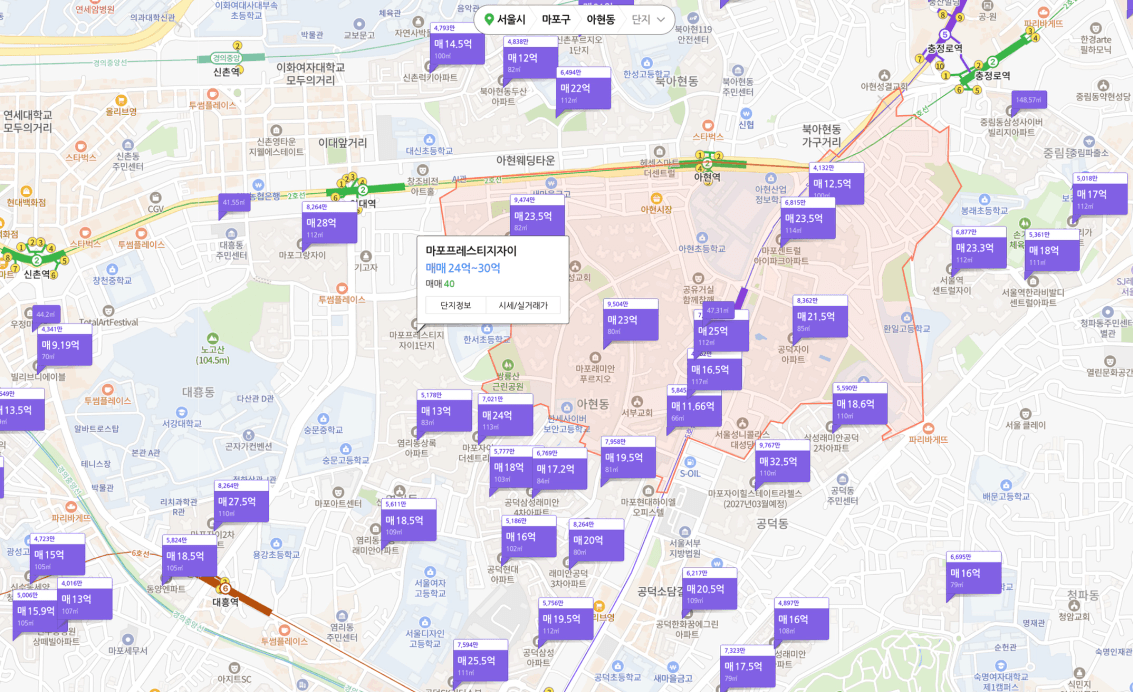Select the 매 32.5억 price marker

[782, 462]
